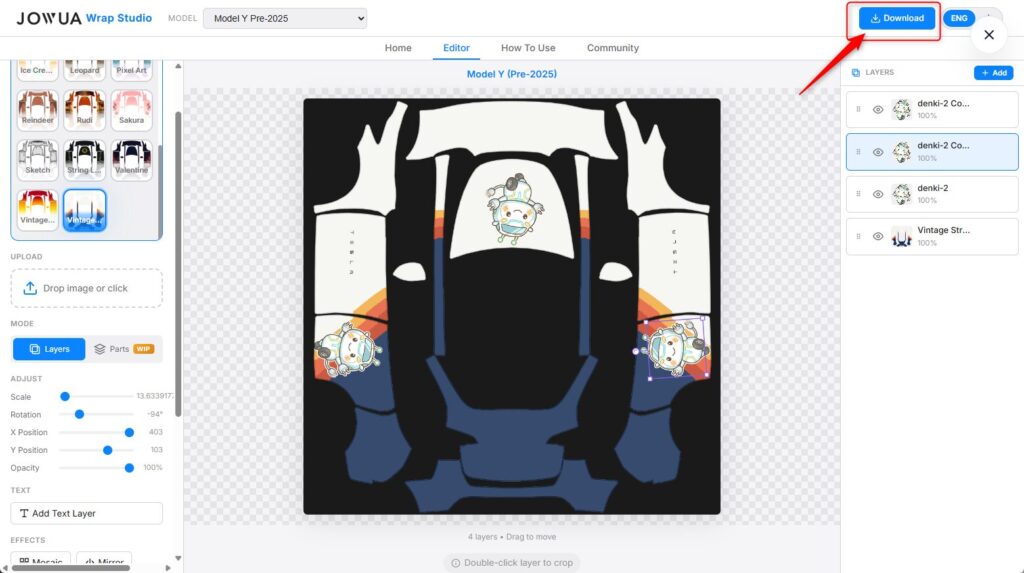
Task: Click the ENG language selector
Action: 959,18
